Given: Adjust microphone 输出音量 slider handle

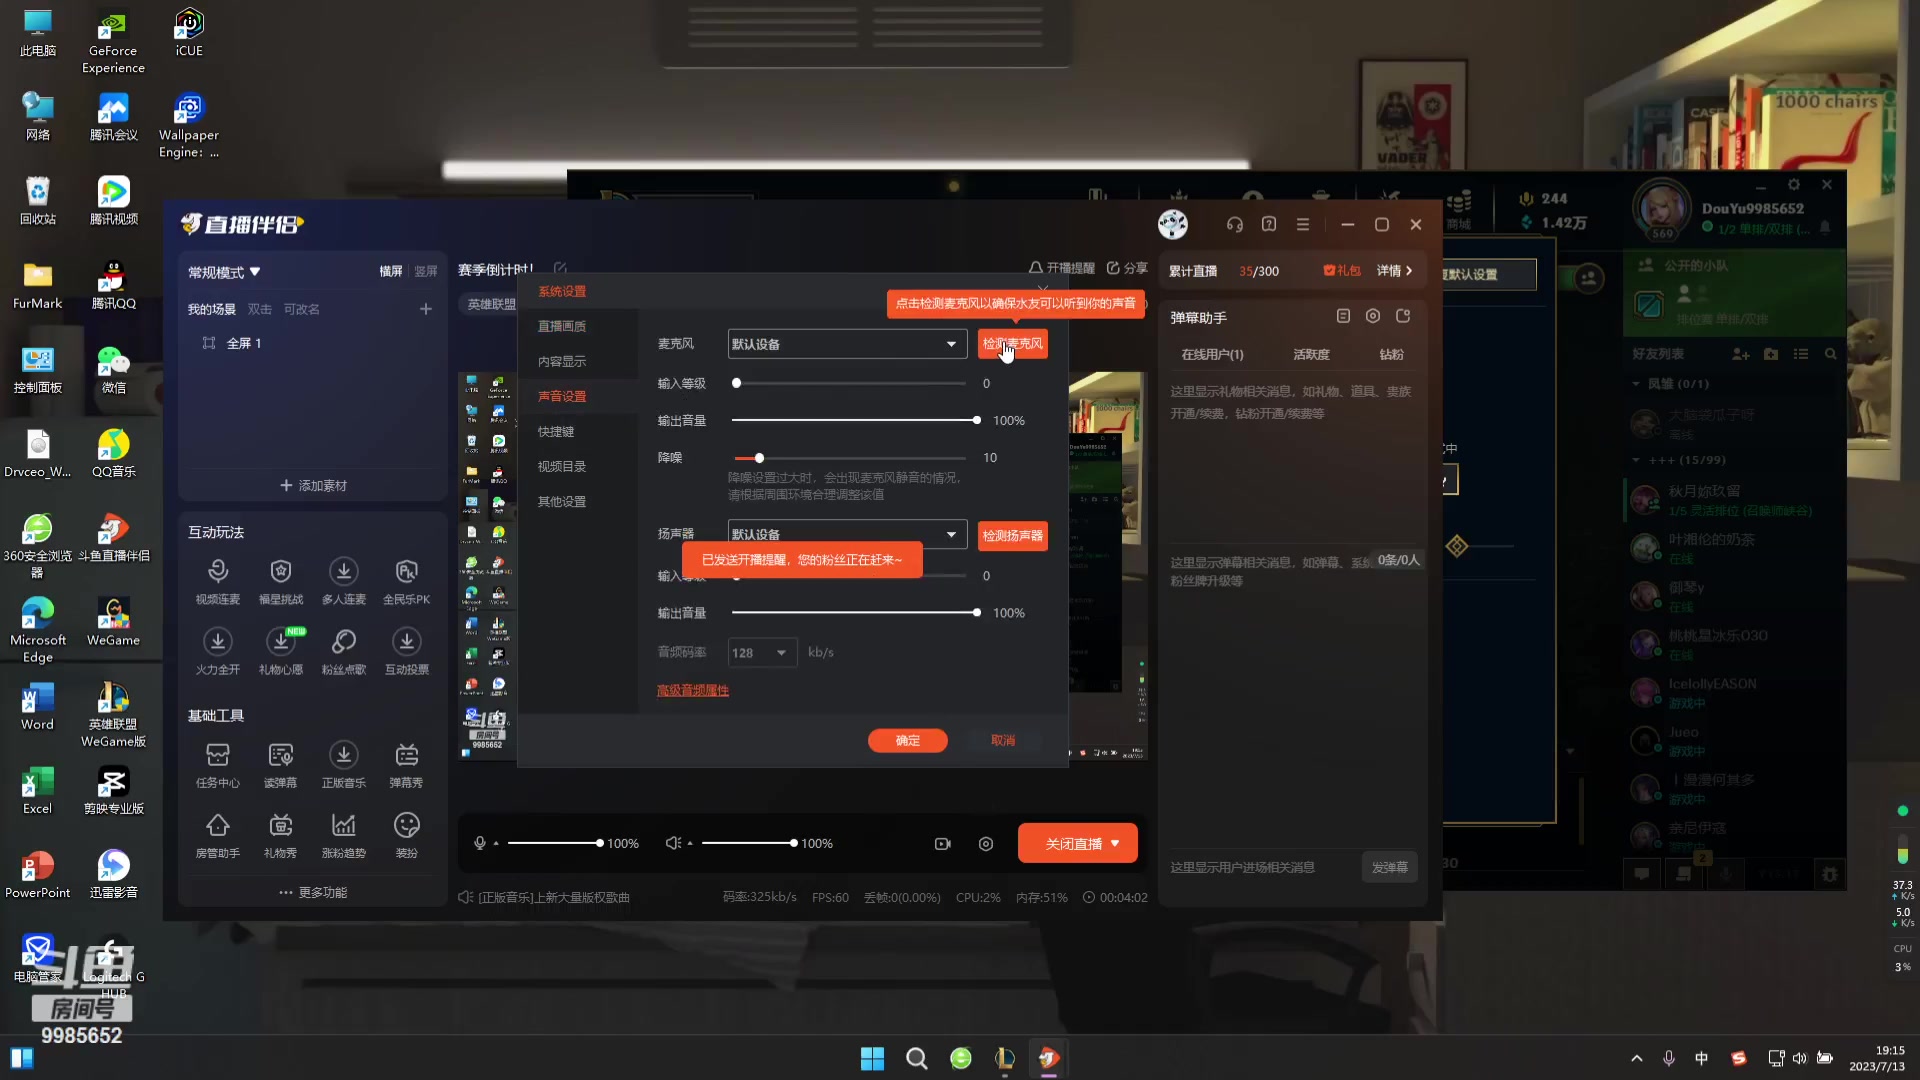Looking at the screenshot, I should [x=976, y=420].
